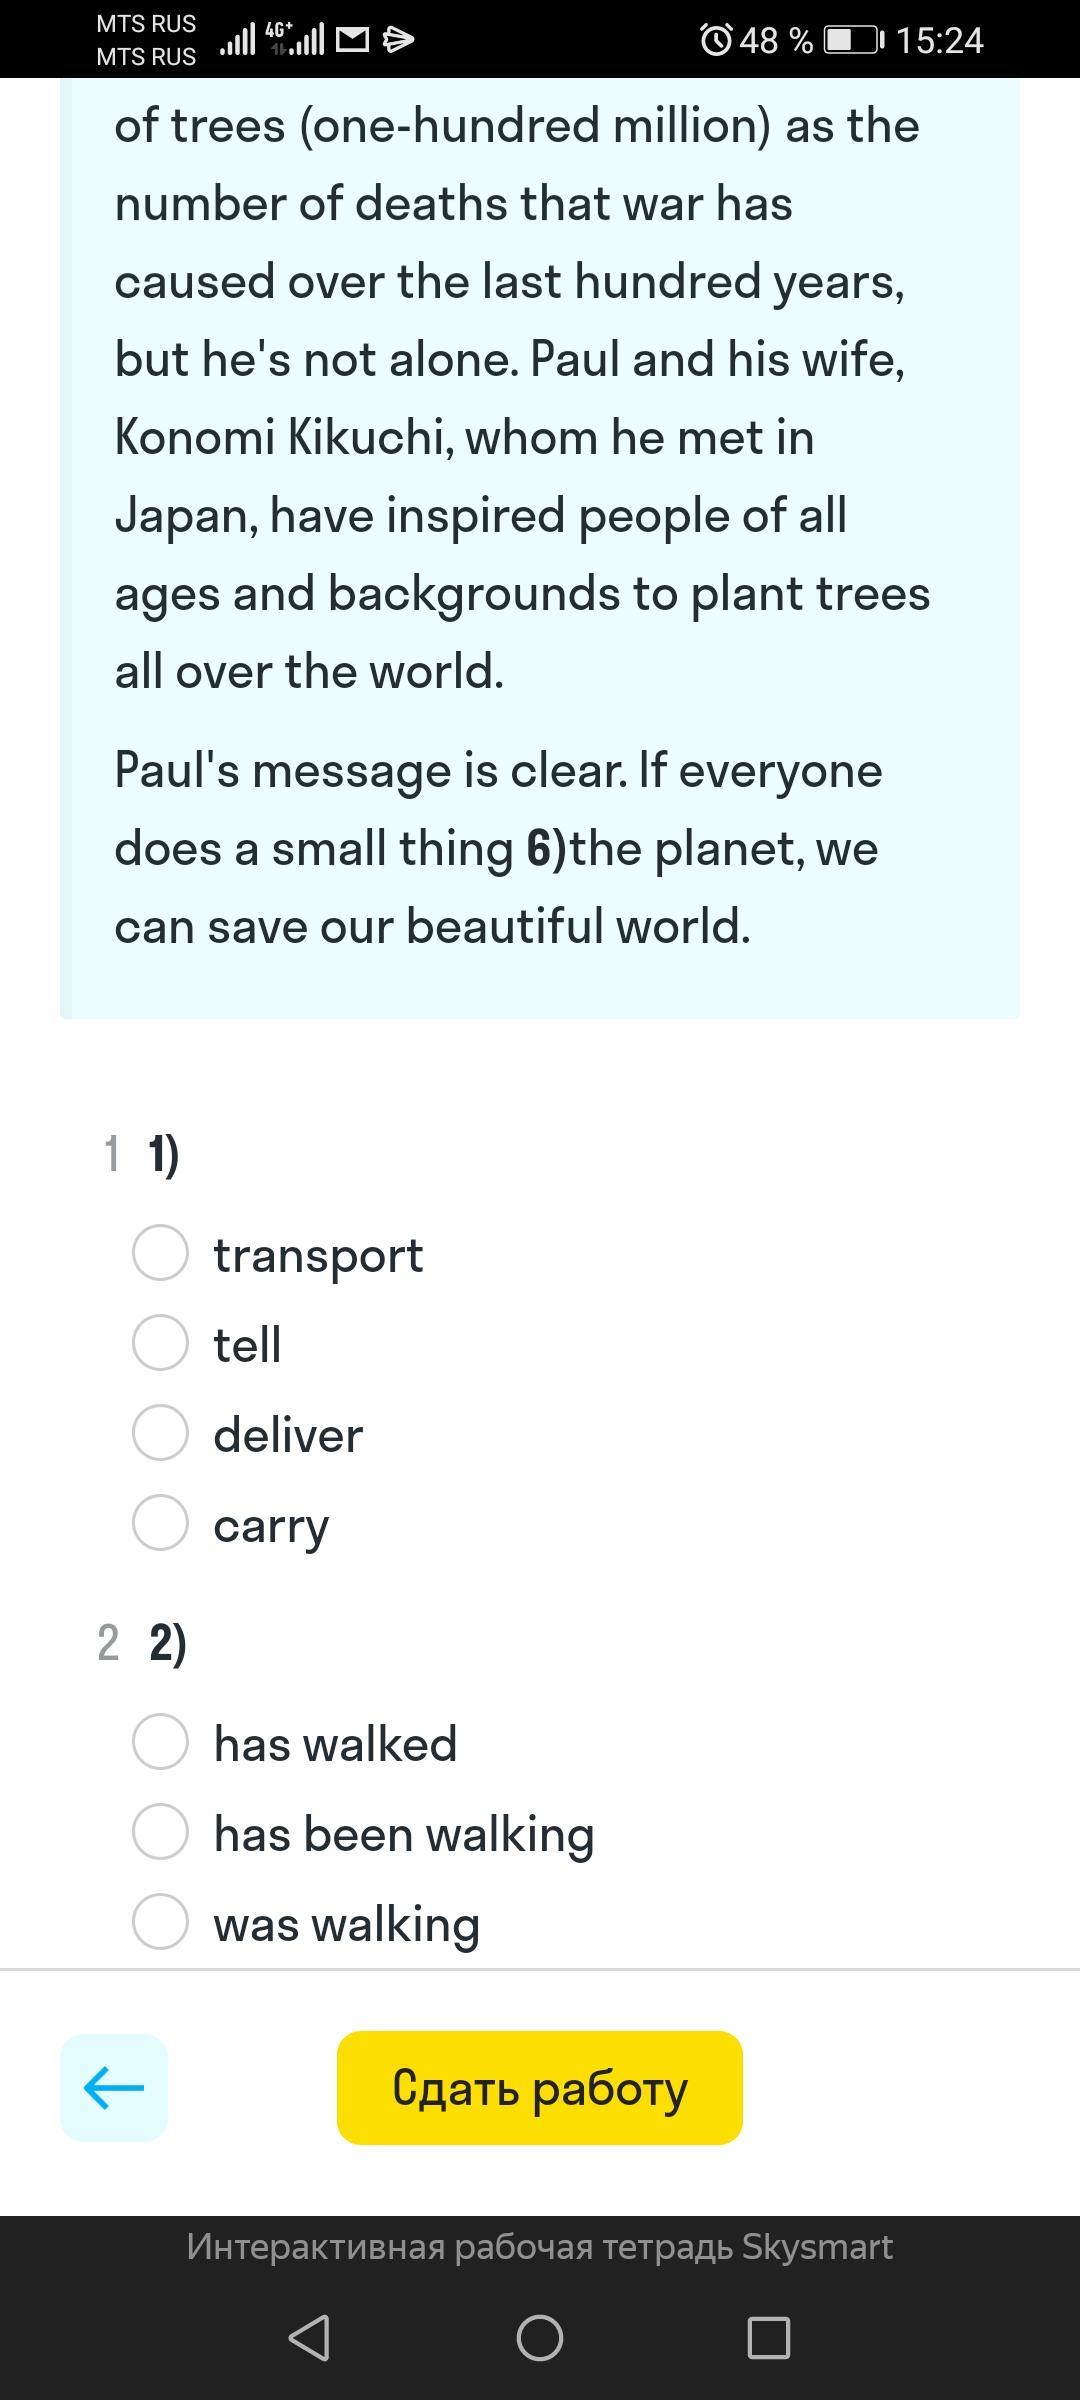Tap the clock time 15:24
The height and width of the screenshot is (2400, 1080).
pyautogui.click(x=940, y=41)
